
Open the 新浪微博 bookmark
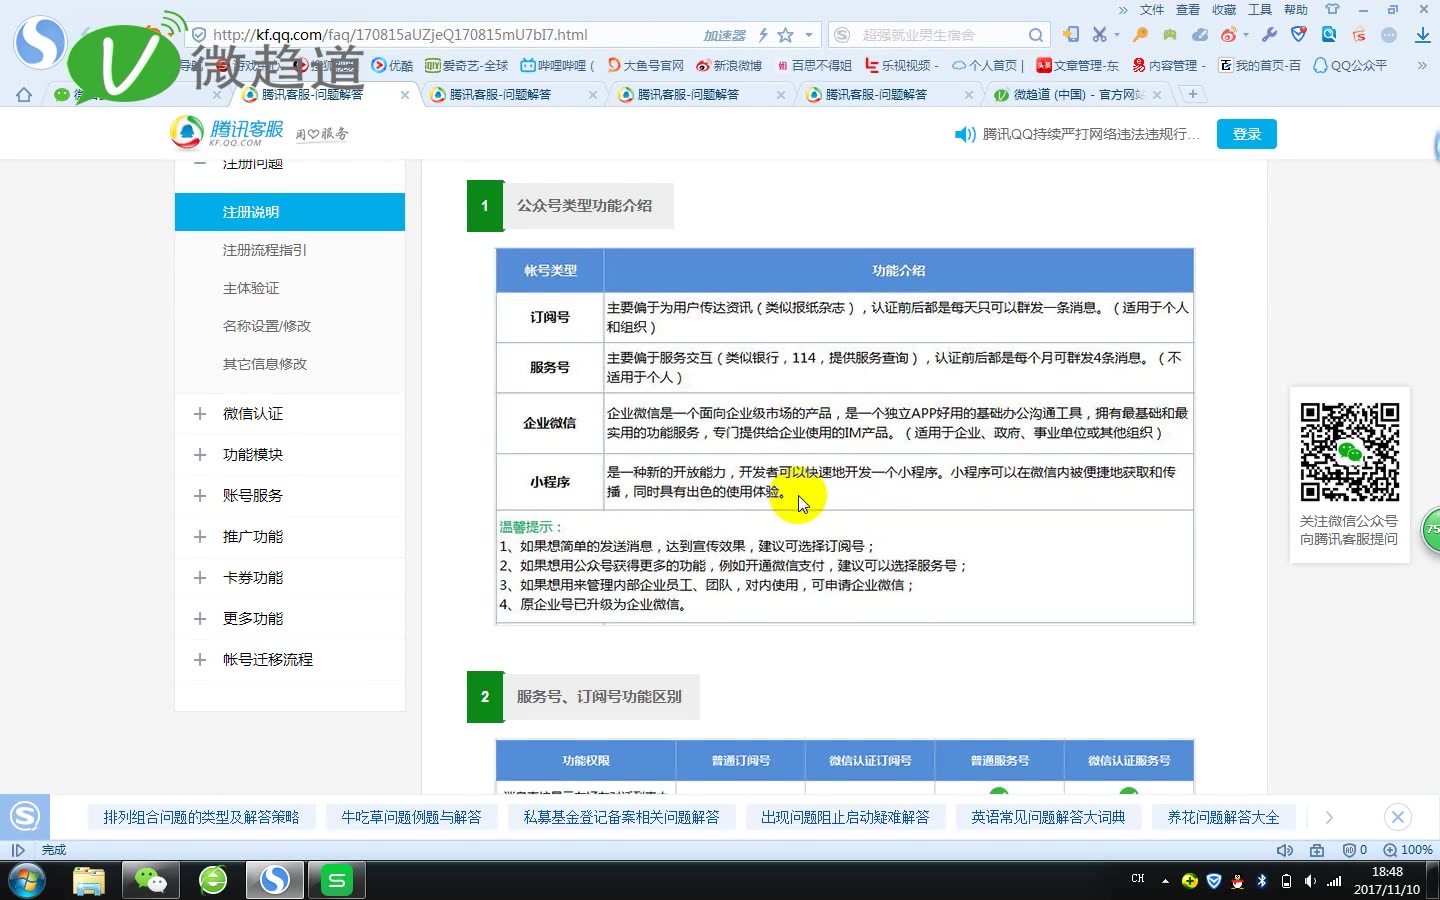(x=729, y=66)
